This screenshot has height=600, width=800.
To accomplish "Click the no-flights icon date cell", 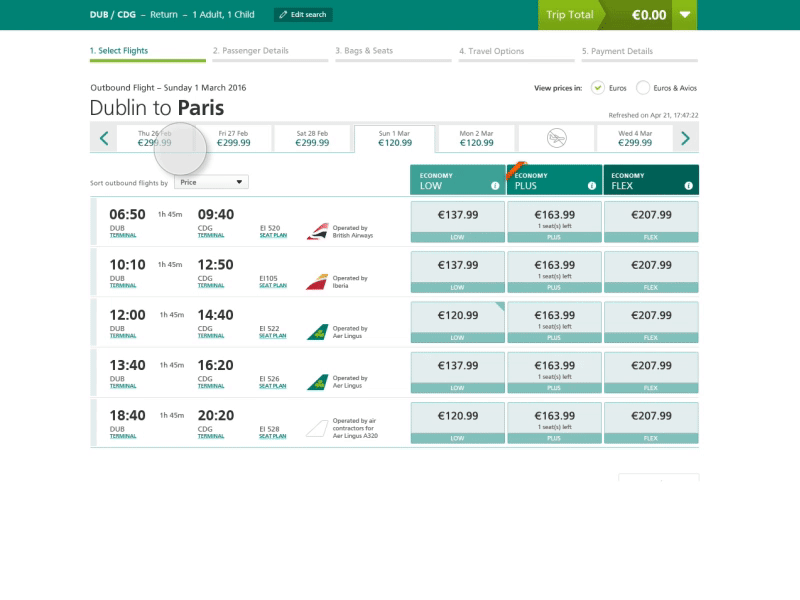I will coord(557,138).
